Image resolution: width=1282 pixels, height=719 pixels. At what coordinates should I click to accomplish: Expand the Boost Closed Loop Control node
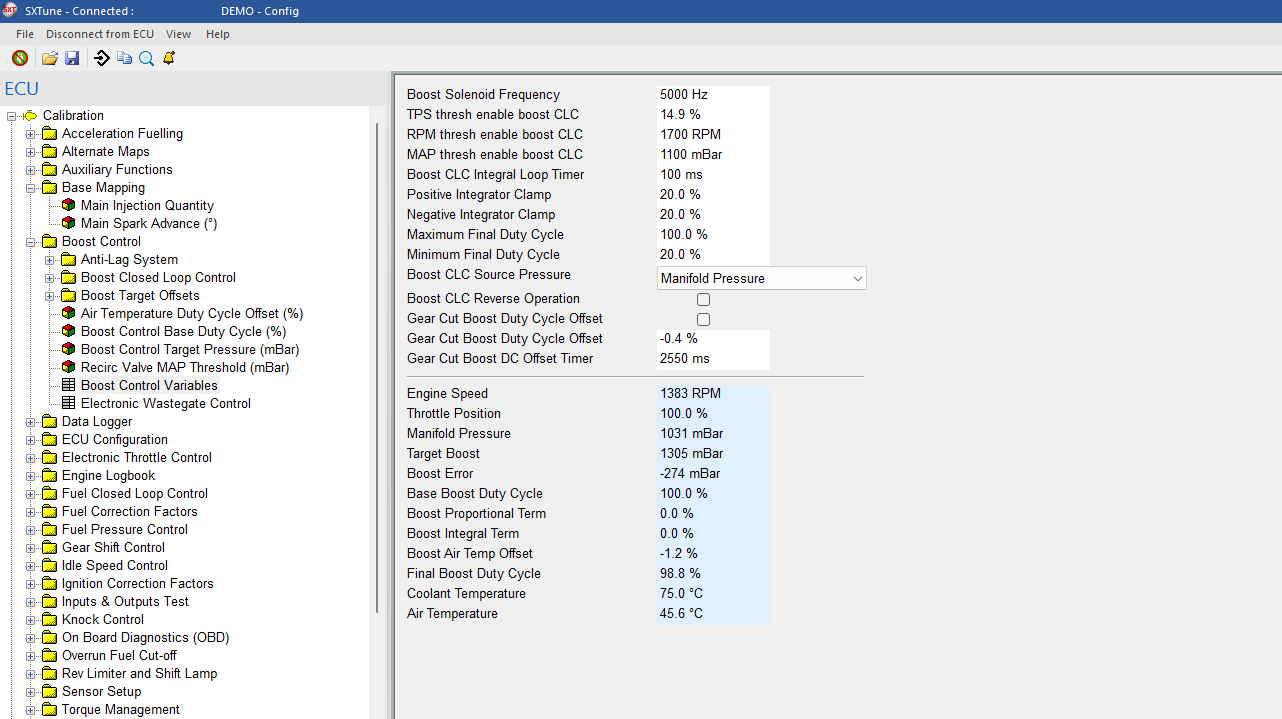click(49, 277)
